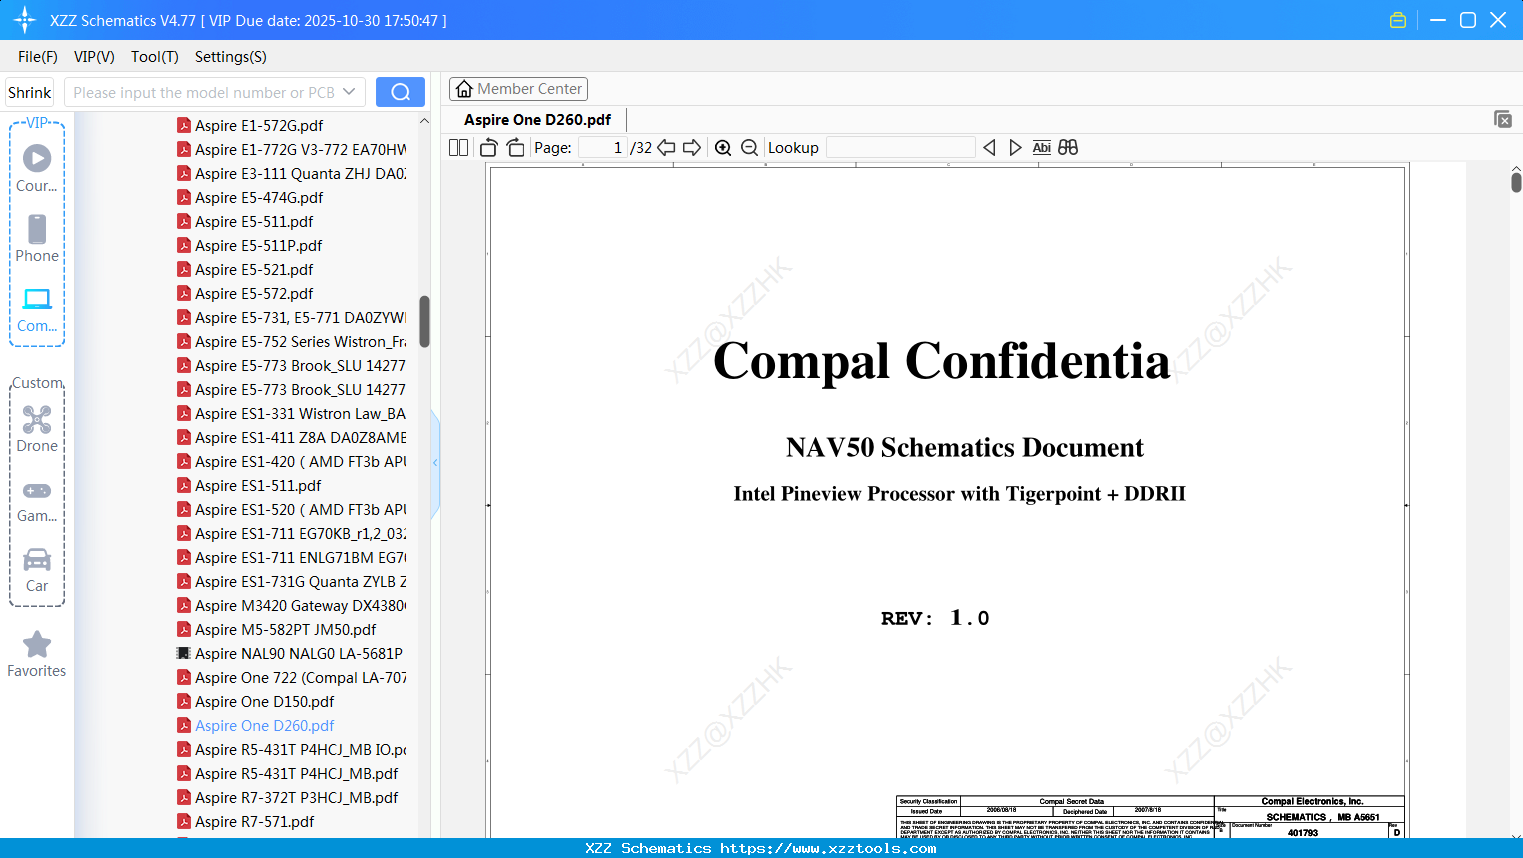Click the close-tabs icon beside document tabs
The image size is (1523, 858).
pos(1503,120)
